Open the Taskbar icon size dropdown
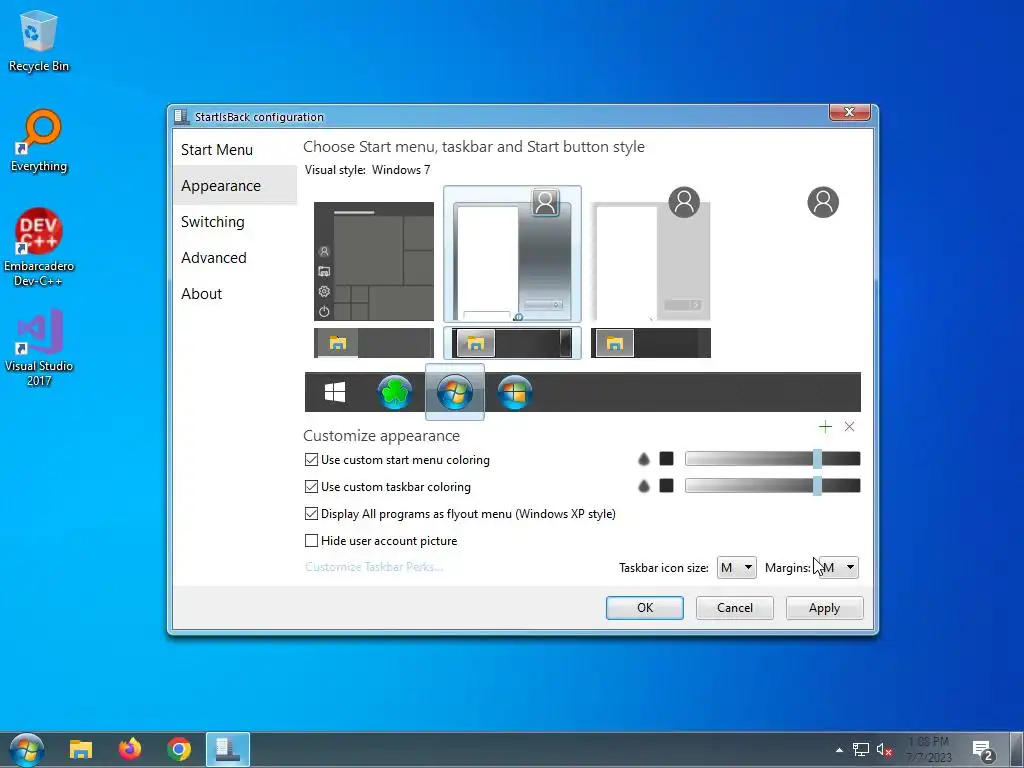 click(737, 568)
